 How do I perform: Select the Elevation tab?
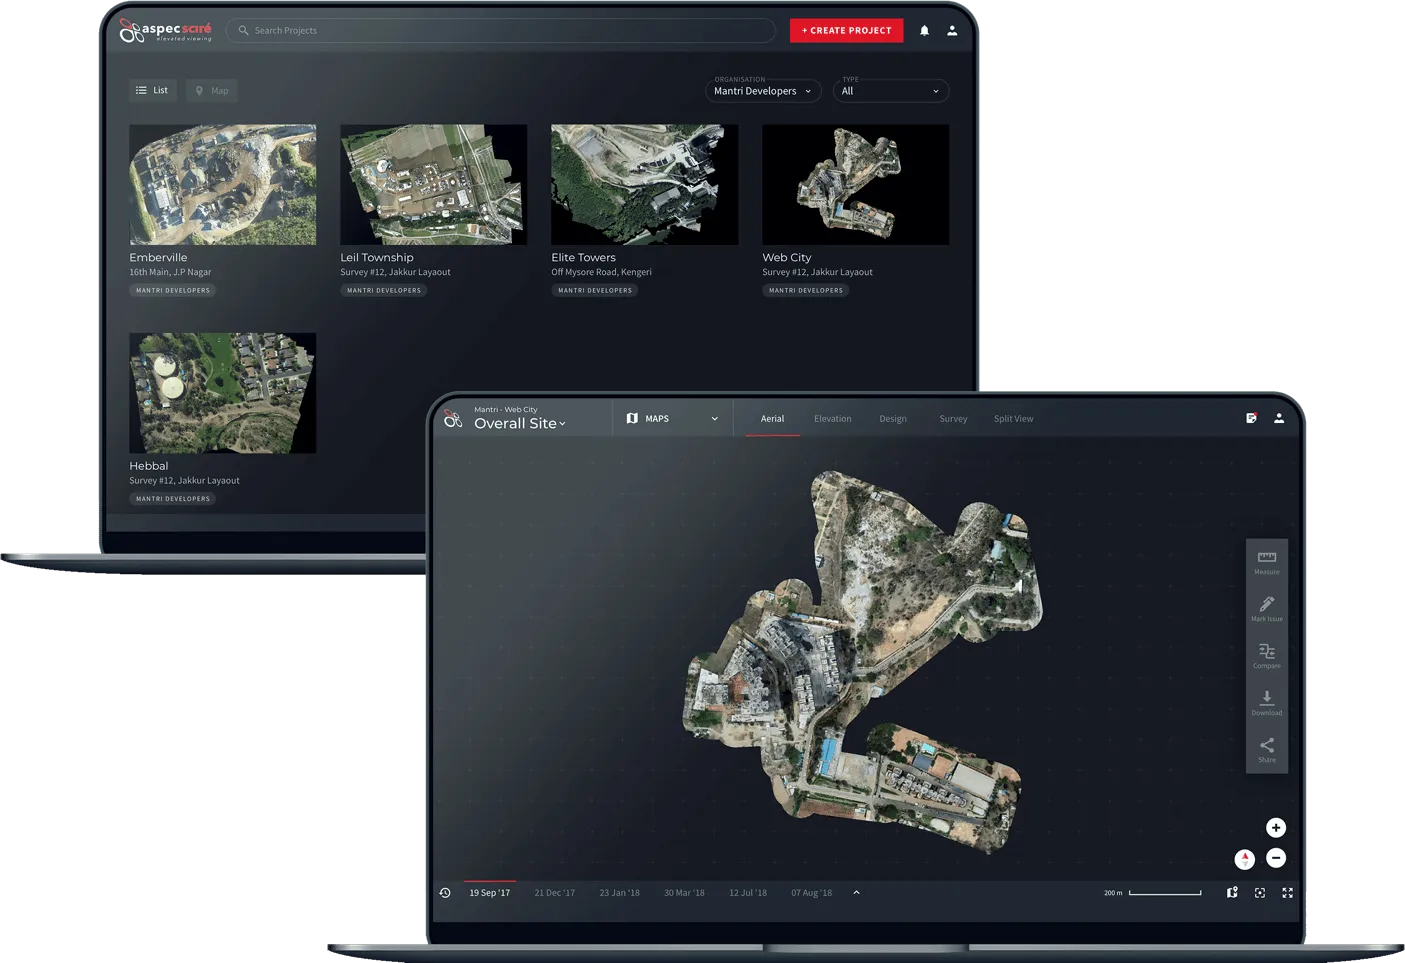832,419
